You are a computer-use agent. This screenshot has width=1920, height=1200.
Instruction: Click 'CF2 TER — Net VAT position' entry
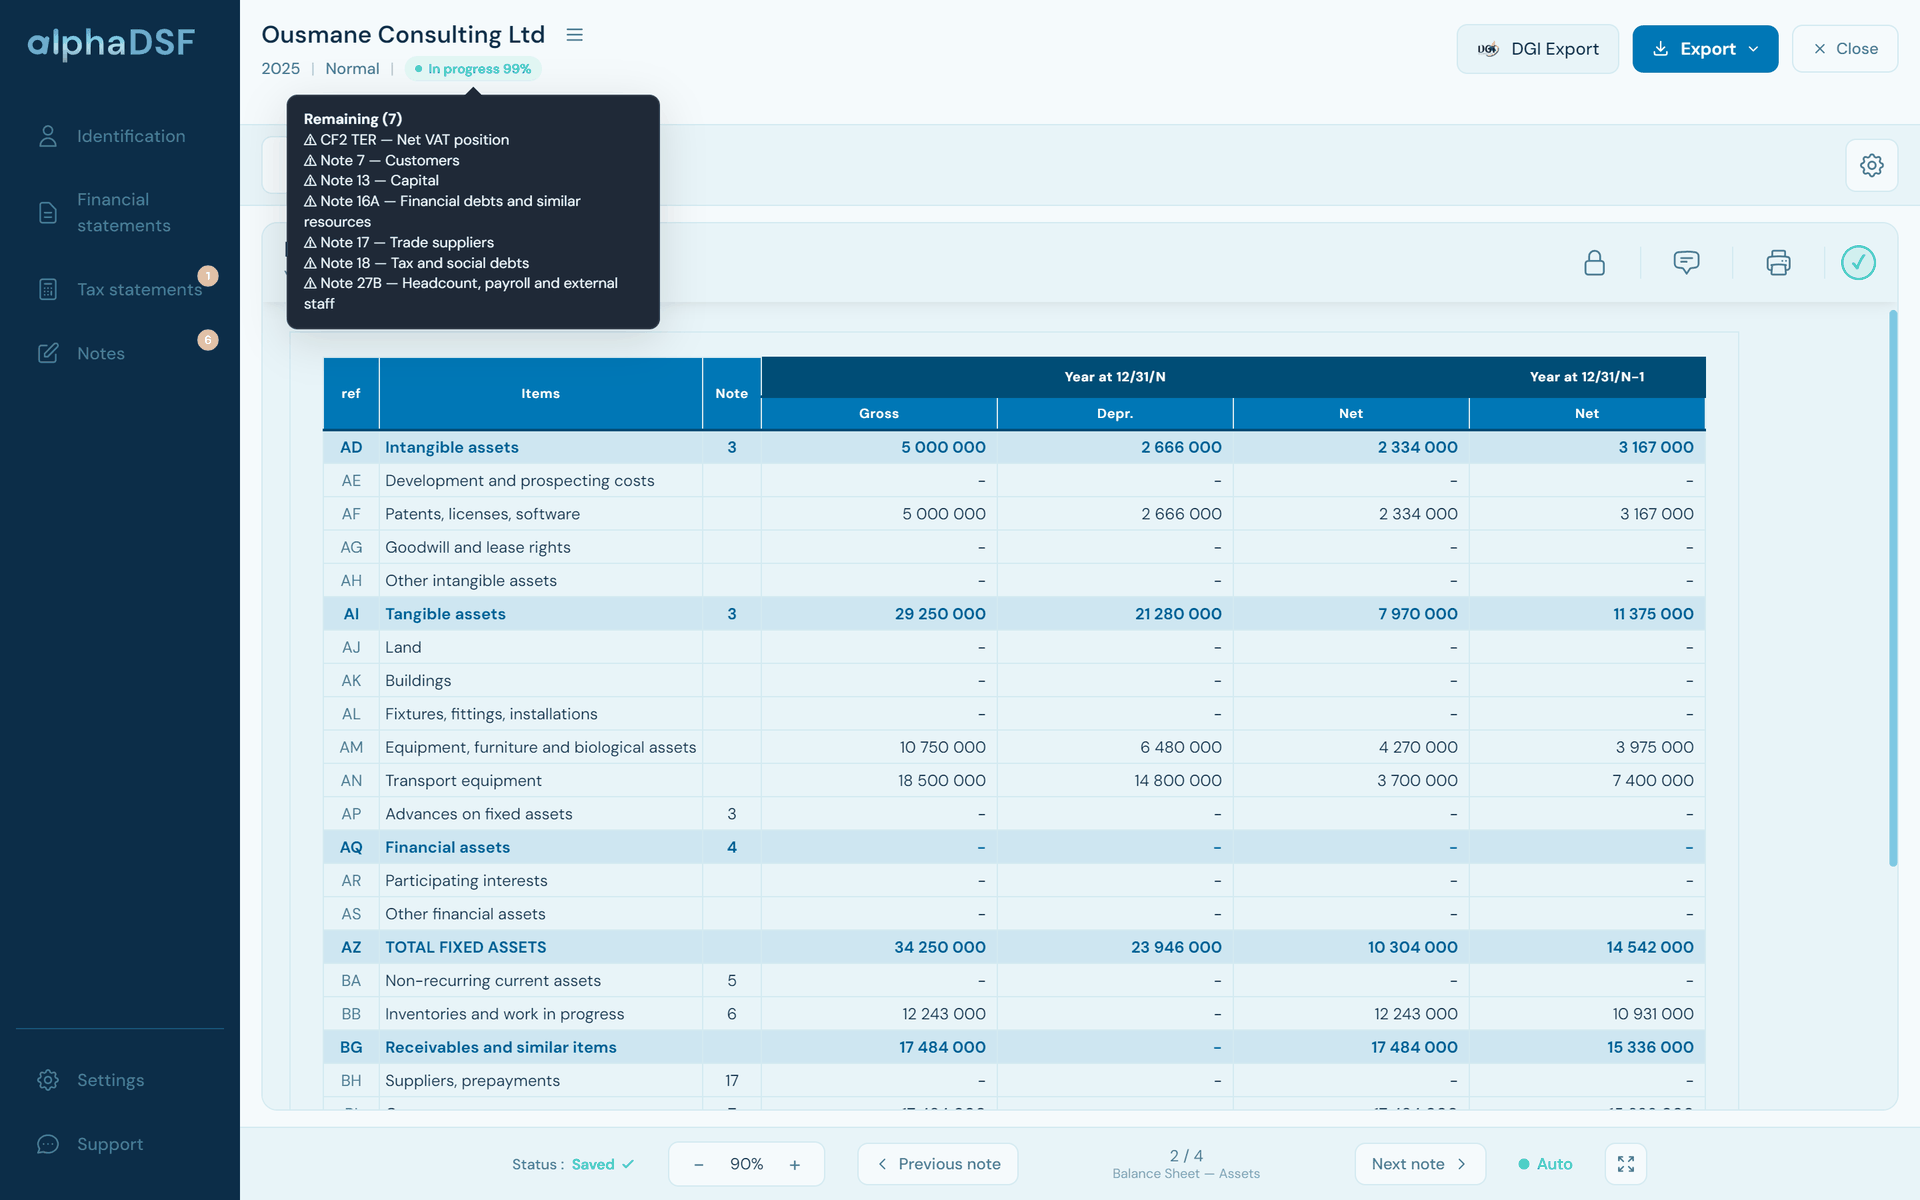point(406,140)
